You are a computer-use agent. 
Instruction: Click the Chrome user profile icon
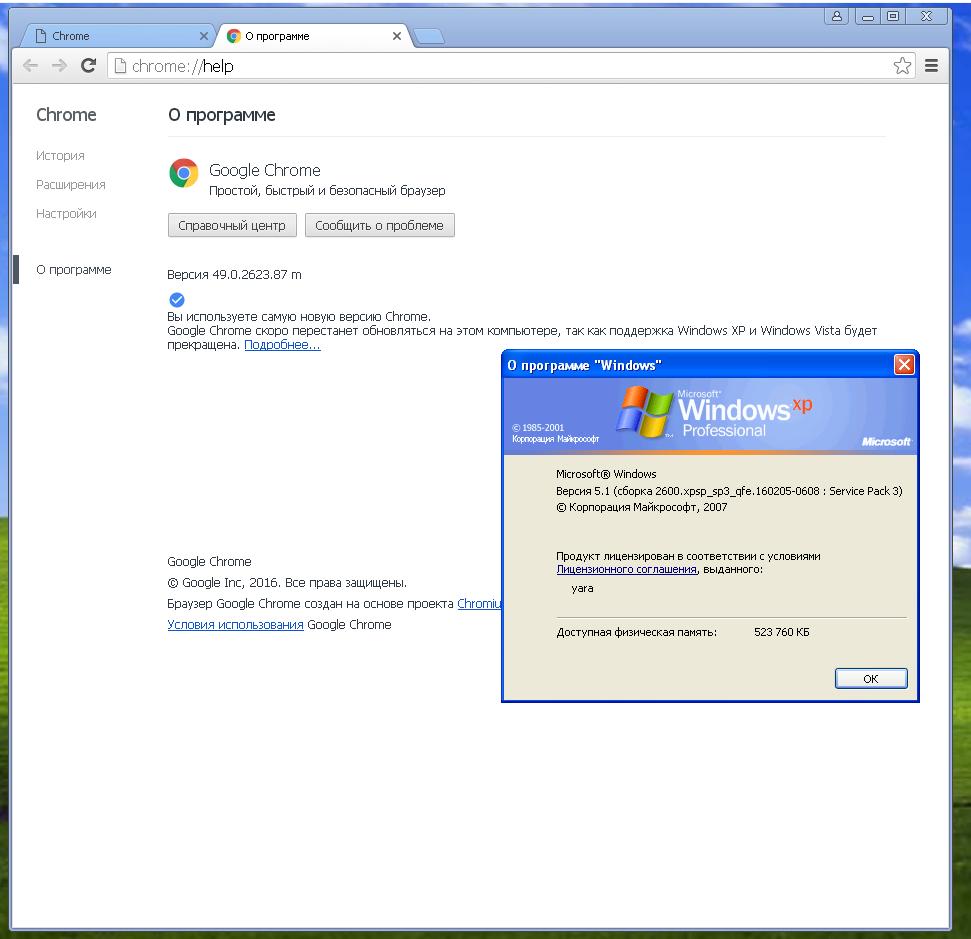tap(836, 16)
